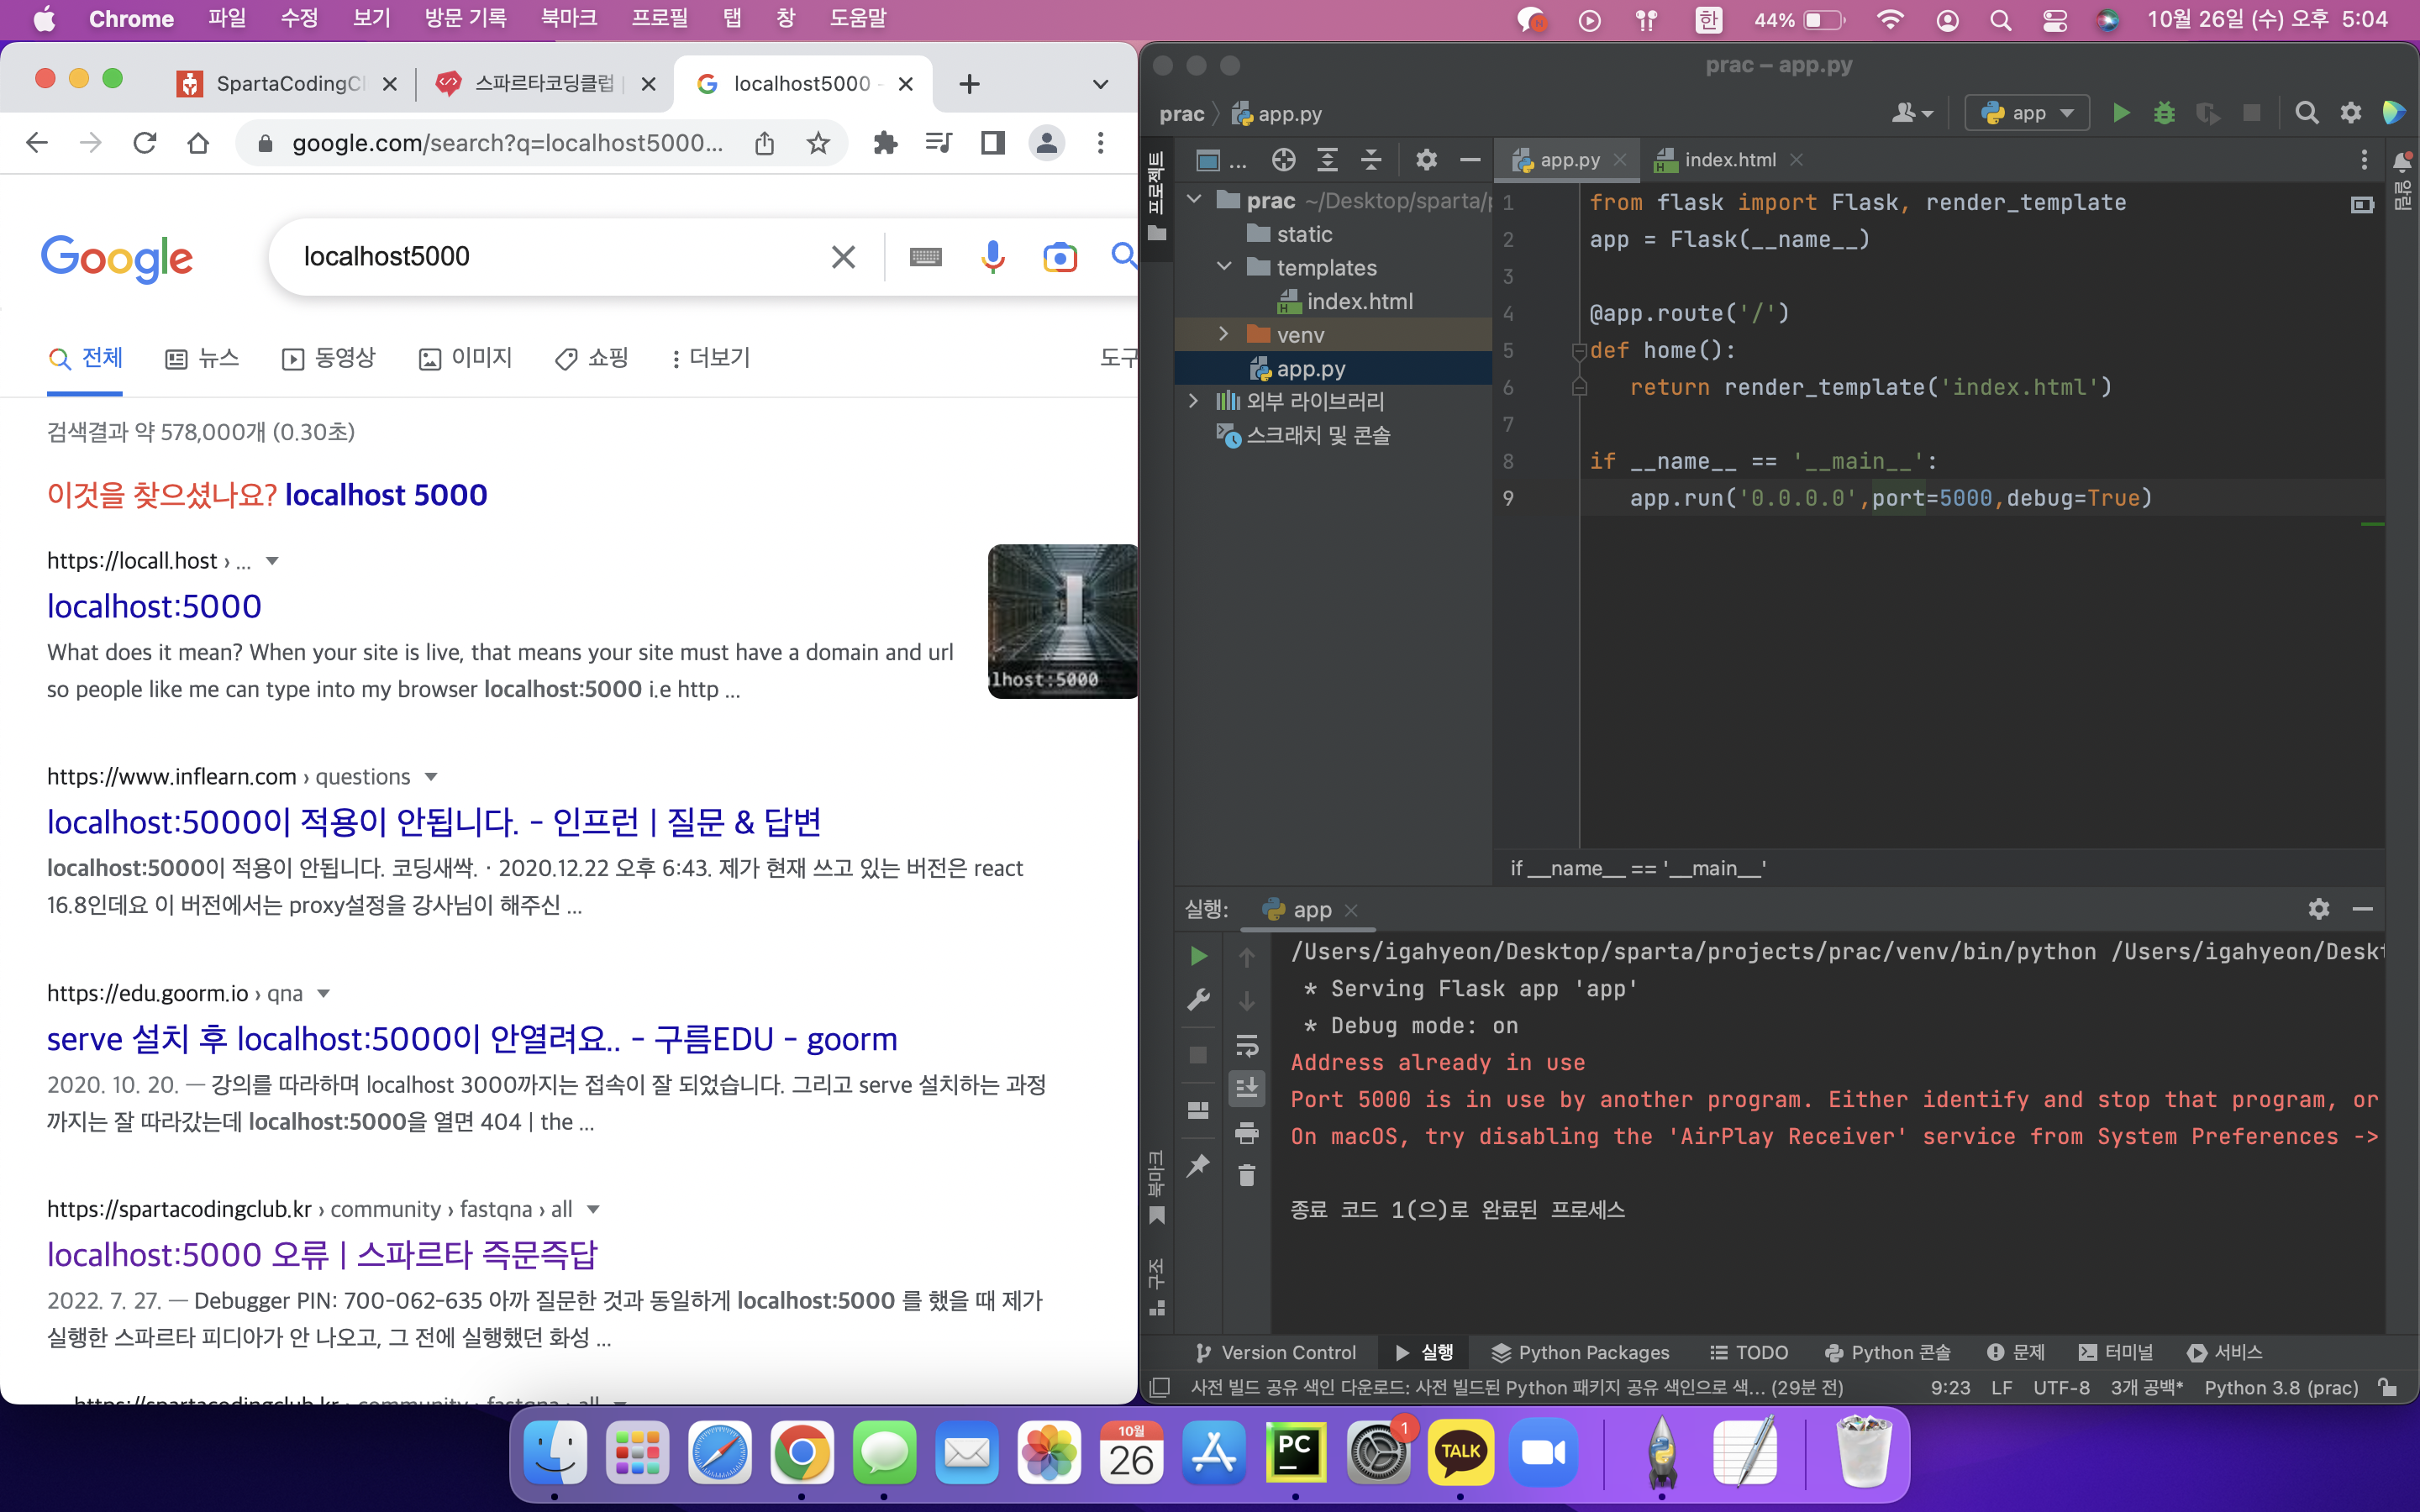Pin the run tab with pin icon
Image resolution: width=2420 pixels, height=1512 pixels.
(x=1198, y=1166)
